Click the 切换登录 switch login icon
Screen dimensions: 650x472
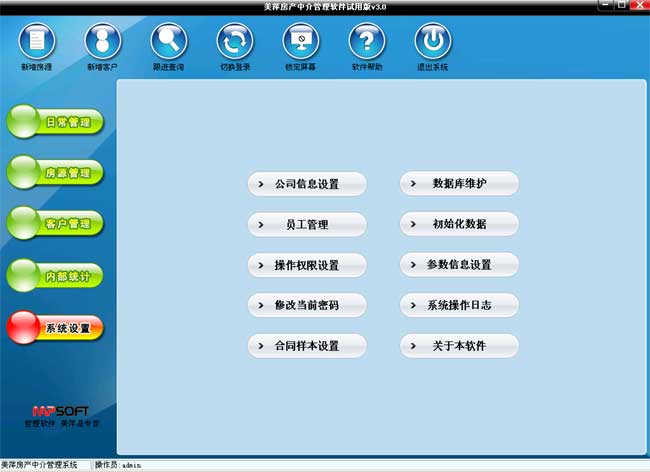click(x=234, y=42)
